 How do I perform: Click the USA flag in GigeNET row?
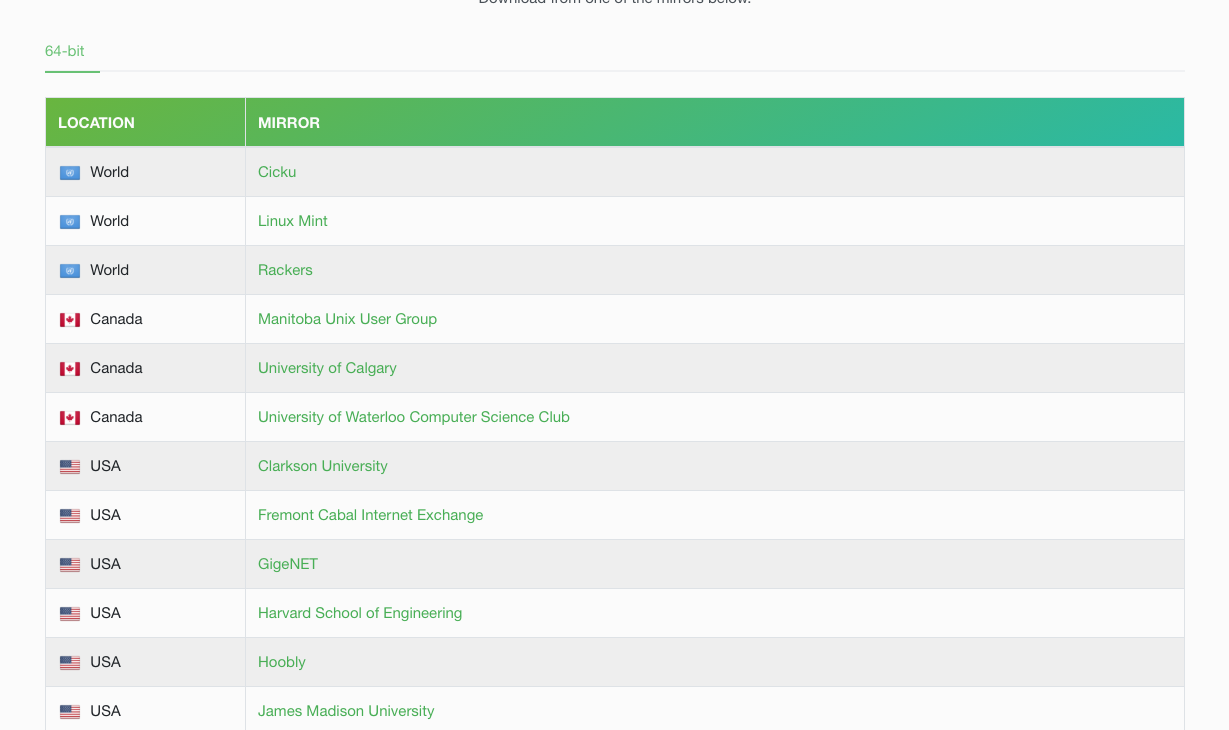tap(69, 564)
